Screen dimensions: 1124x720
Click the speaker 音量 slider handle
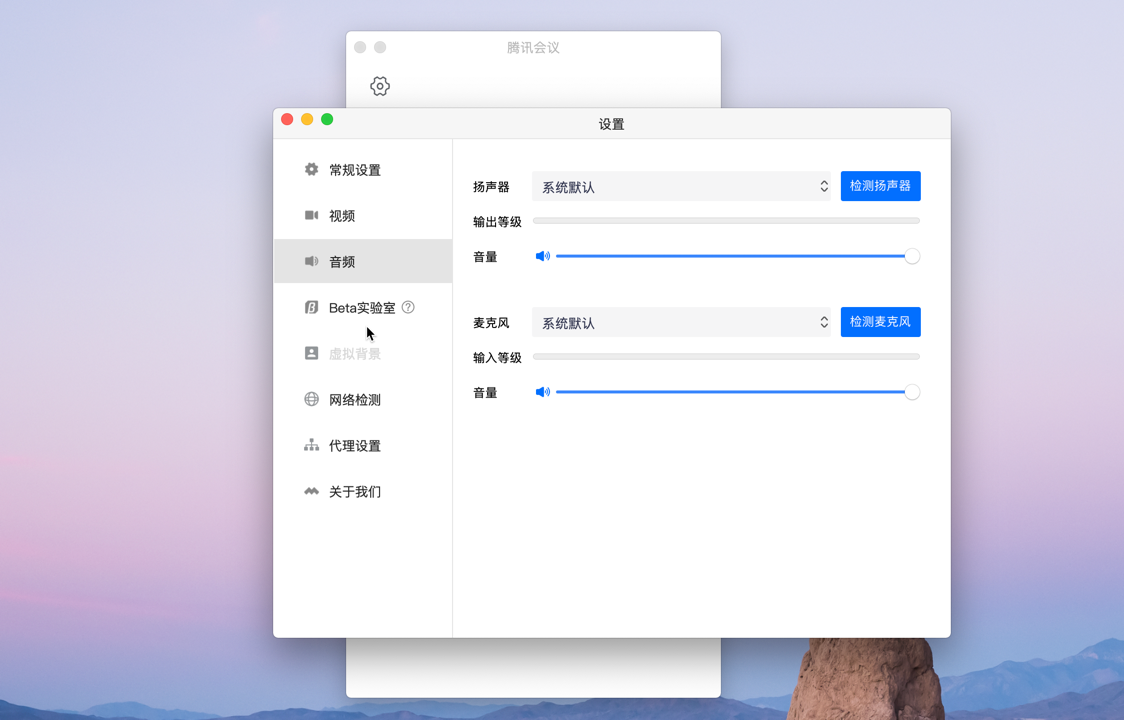912,256
